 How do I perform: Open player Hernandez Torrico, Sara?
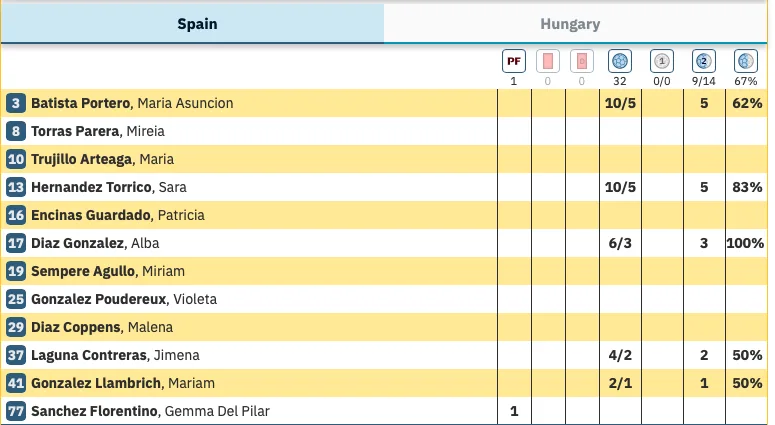pyautogui.click(x=109, y=187)
